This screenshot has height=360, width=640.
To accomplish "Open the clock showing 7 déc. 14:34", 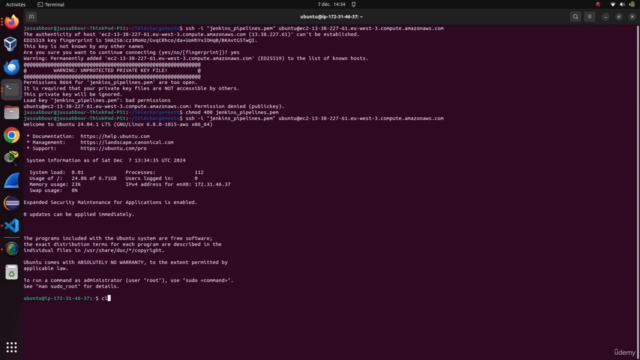I will (331, 4).
